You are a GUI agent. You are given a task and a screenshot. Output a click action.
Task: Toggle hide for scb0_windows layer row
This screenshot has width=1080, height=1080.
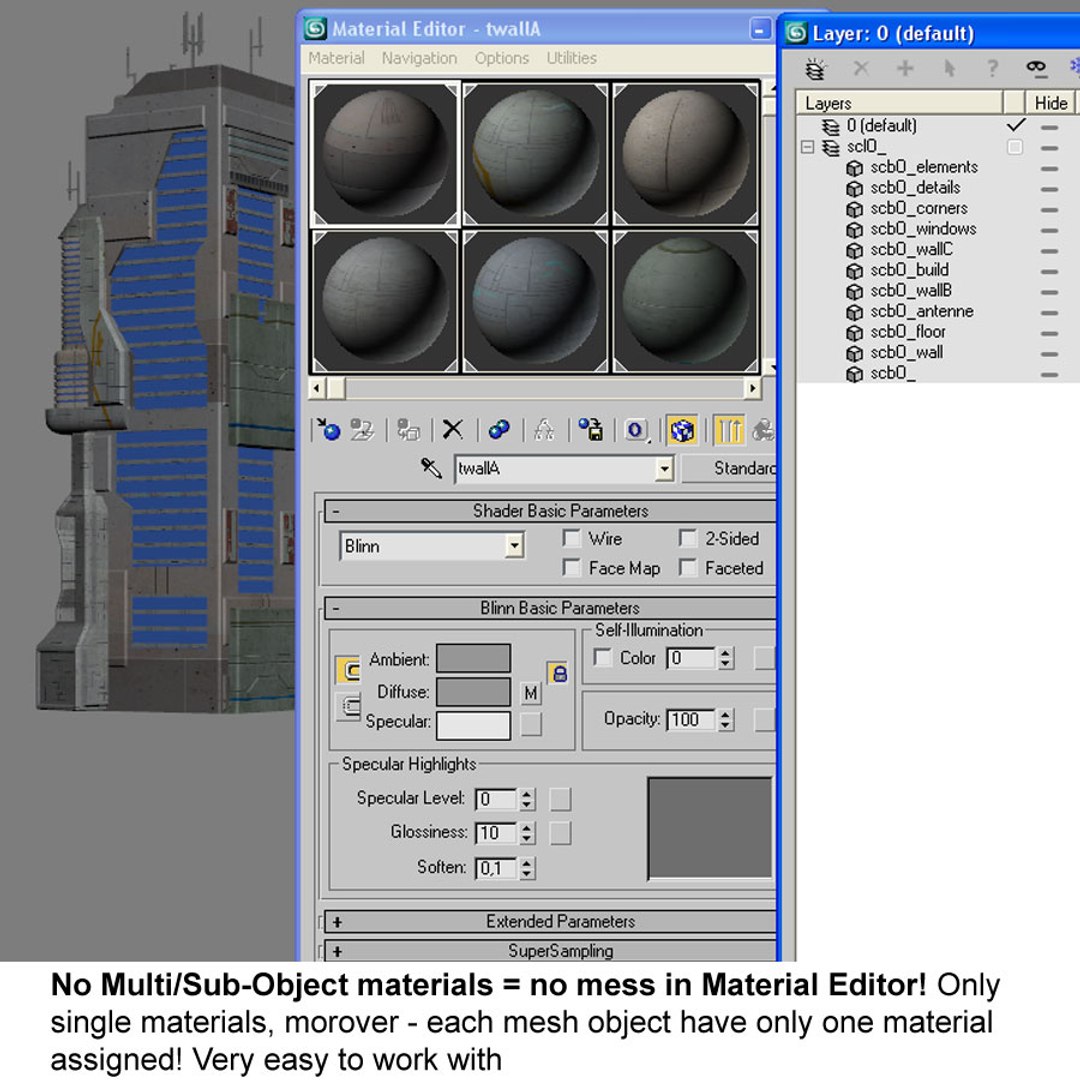click(x=1049, y=230)
